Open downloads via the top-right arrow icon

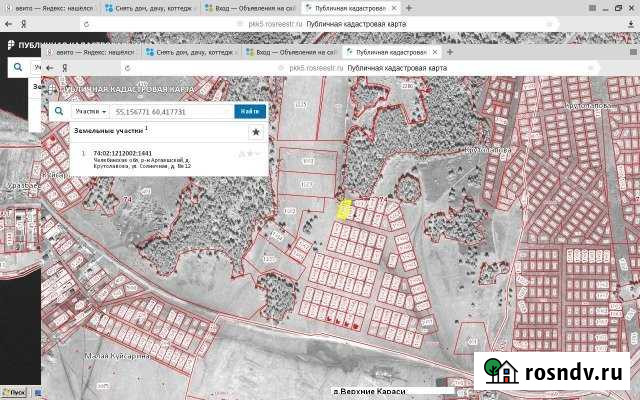point(630,22)
